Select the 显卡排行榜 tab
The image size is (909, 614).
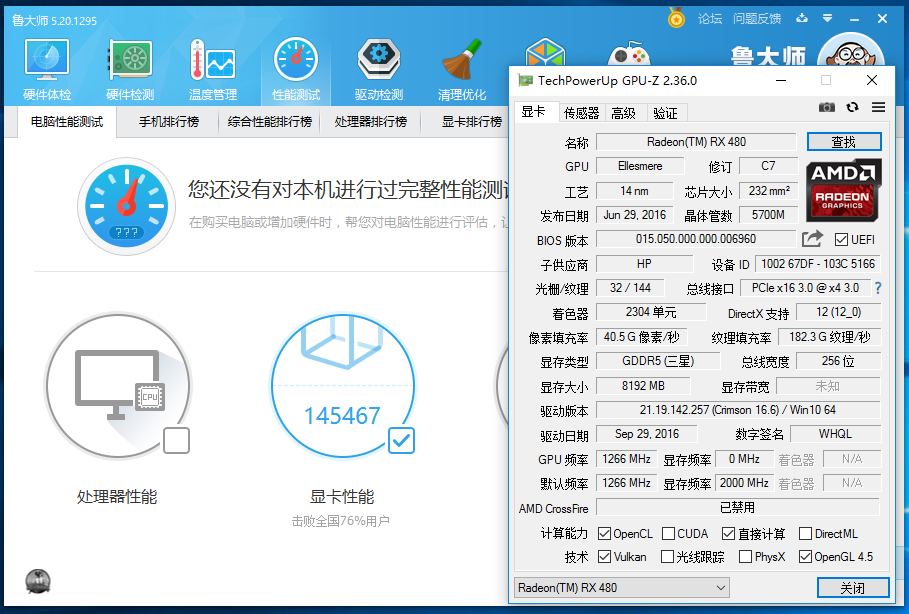472,122
